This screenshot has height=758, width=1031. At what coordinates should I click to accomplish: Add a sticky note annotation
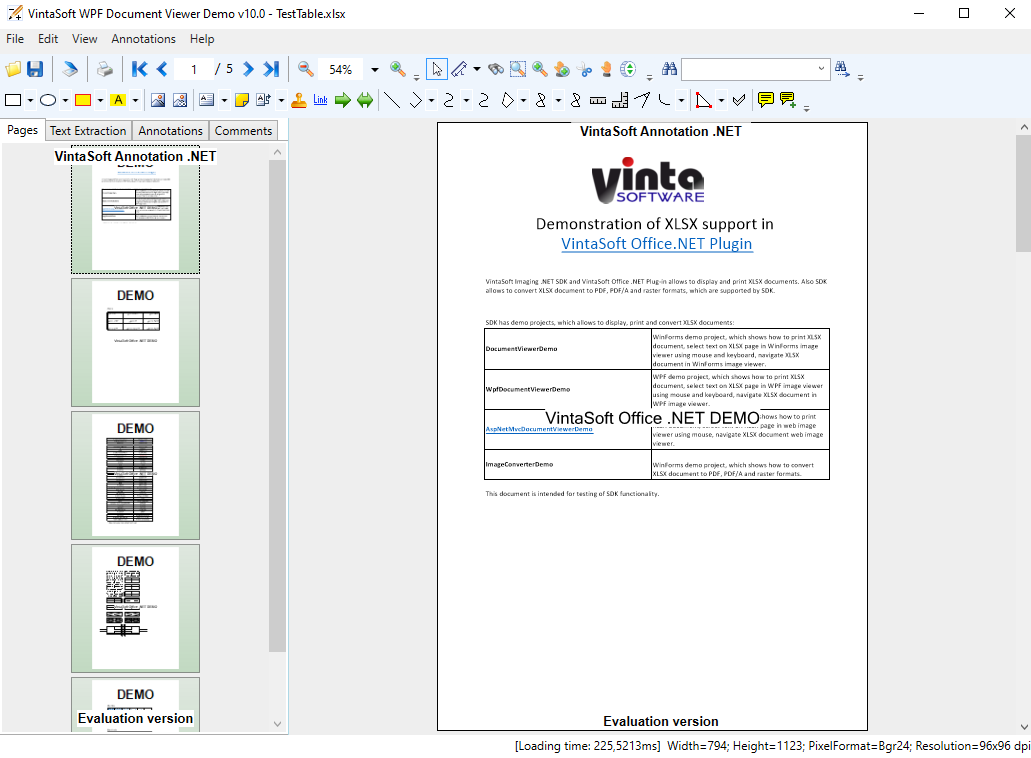(241, 100)
